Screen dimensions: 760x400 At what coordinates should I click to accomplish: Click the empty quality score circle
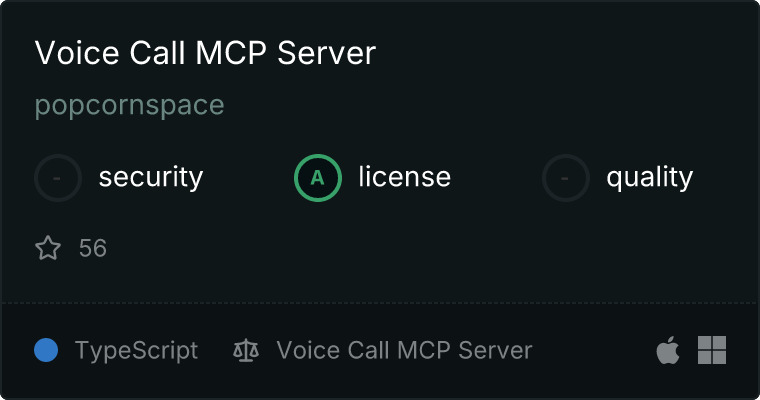tap(566, 178)
